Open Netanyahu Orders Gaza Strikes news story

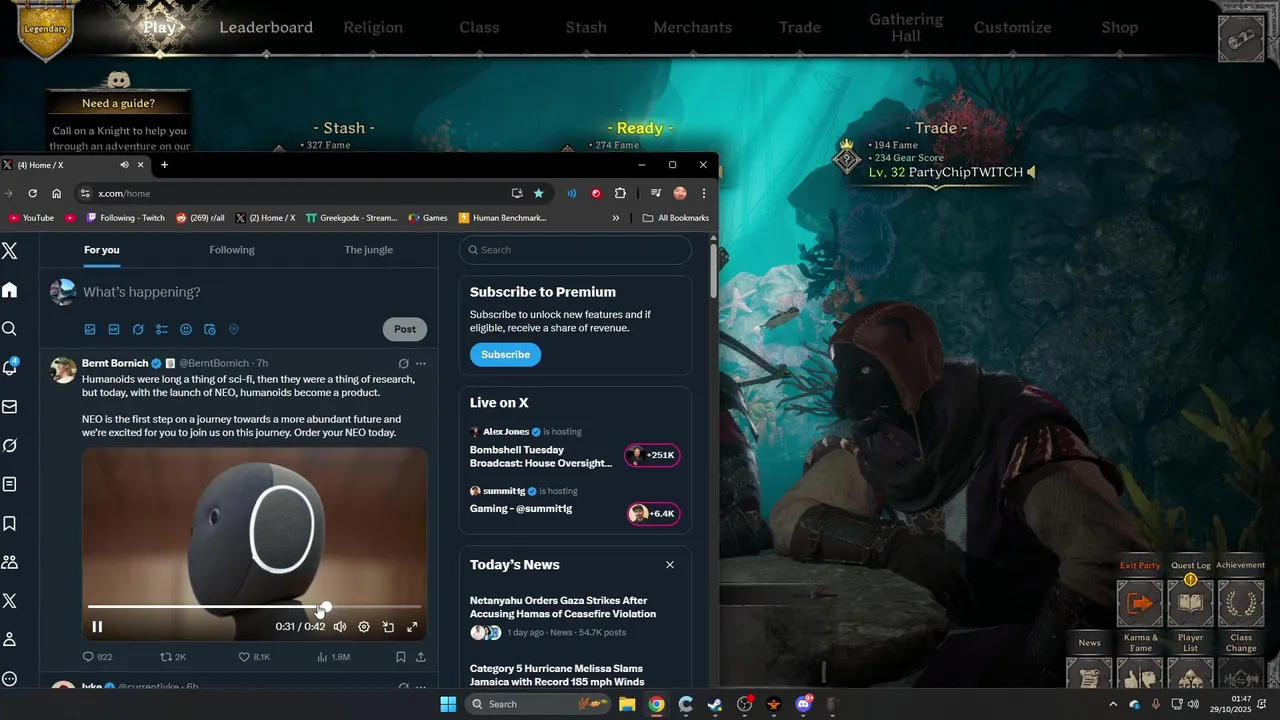tap(563, 607)
